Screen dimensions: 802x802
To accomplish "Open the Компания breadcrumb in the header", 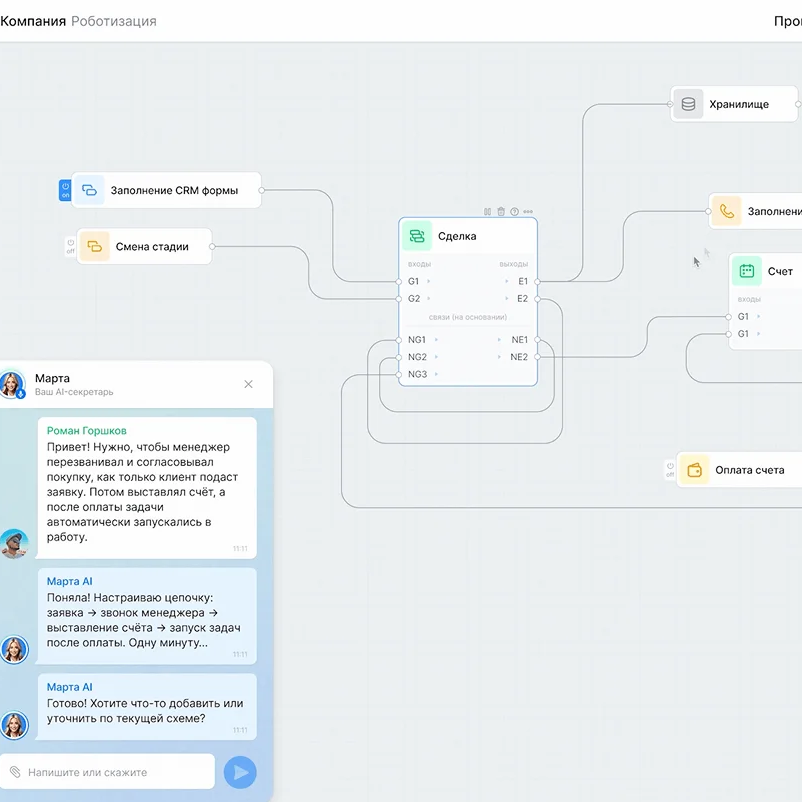I will tap(33, 21).
